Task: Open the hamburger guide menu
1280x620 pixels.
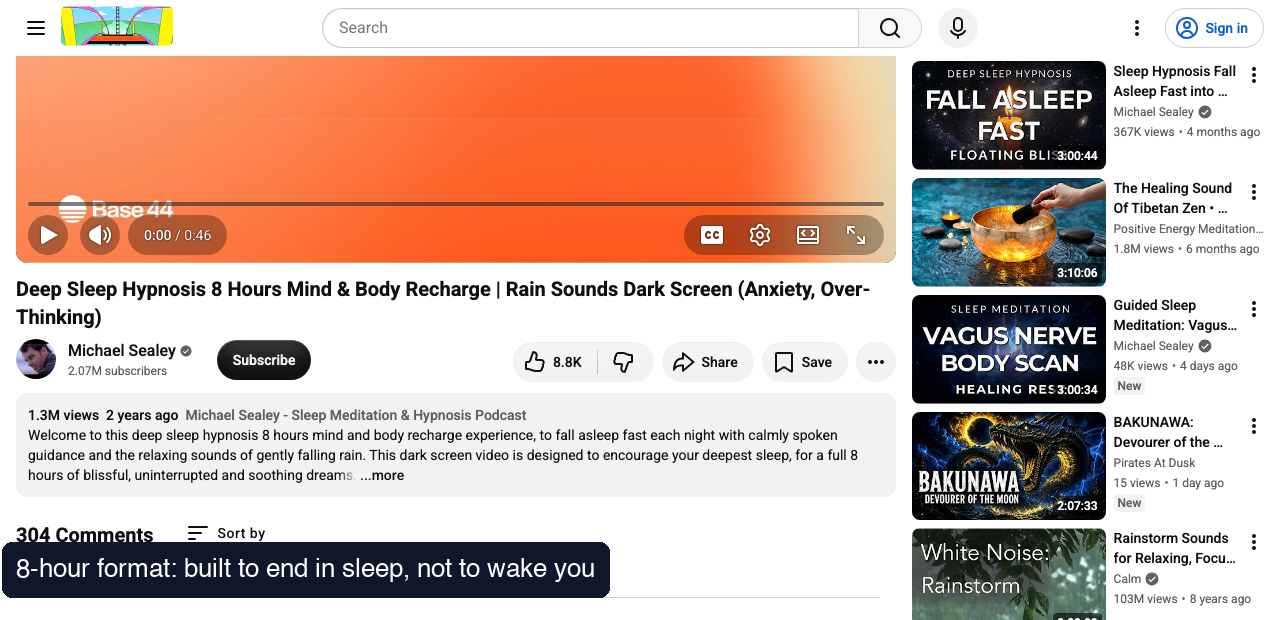Action: coord(36,28)
